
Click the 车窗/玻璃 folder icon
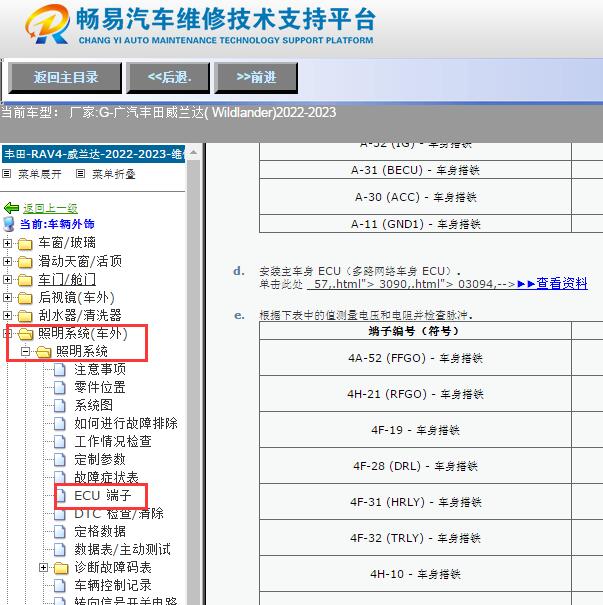point(25,244)
